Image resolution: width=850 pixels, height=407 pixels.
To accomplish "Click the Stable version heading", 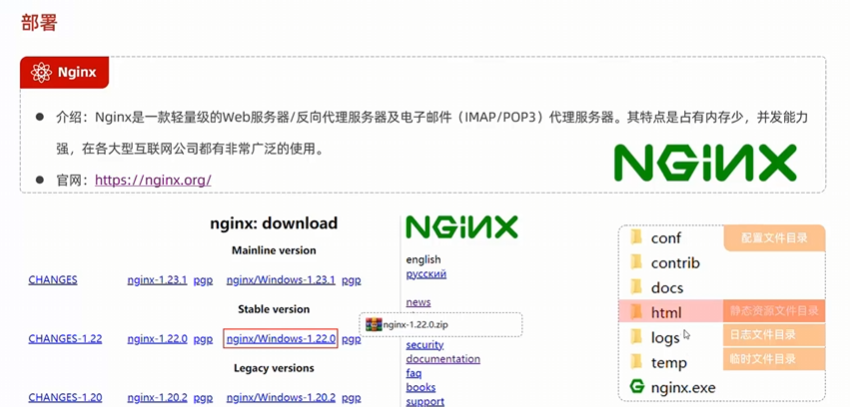I will coord(274,309).
